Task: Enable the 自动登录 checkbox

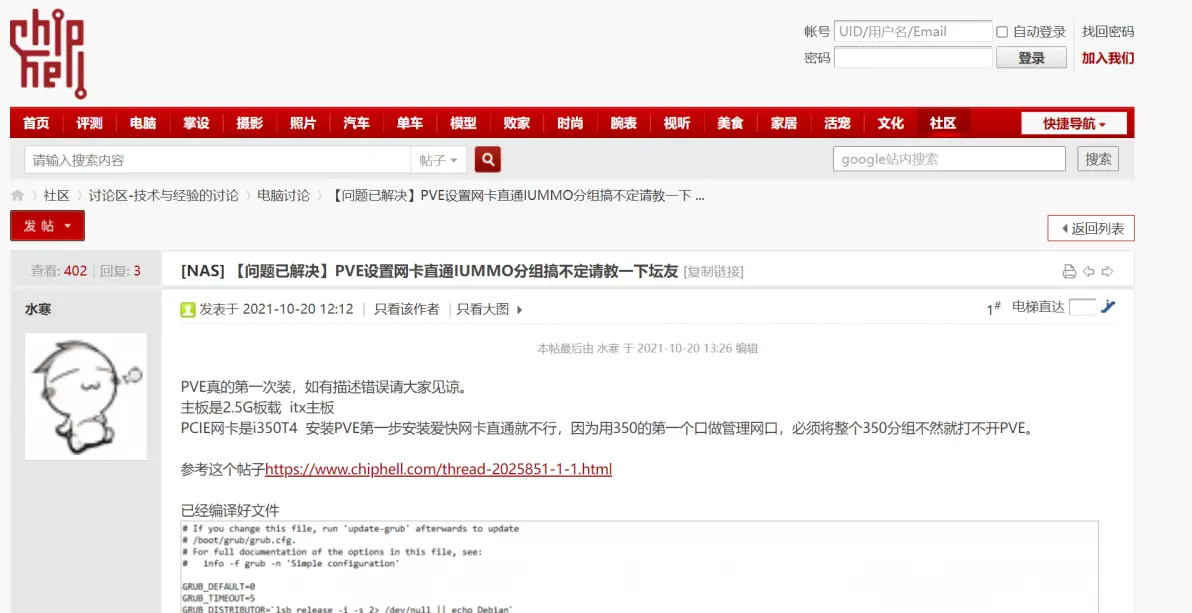Action: pos(1001,31)
